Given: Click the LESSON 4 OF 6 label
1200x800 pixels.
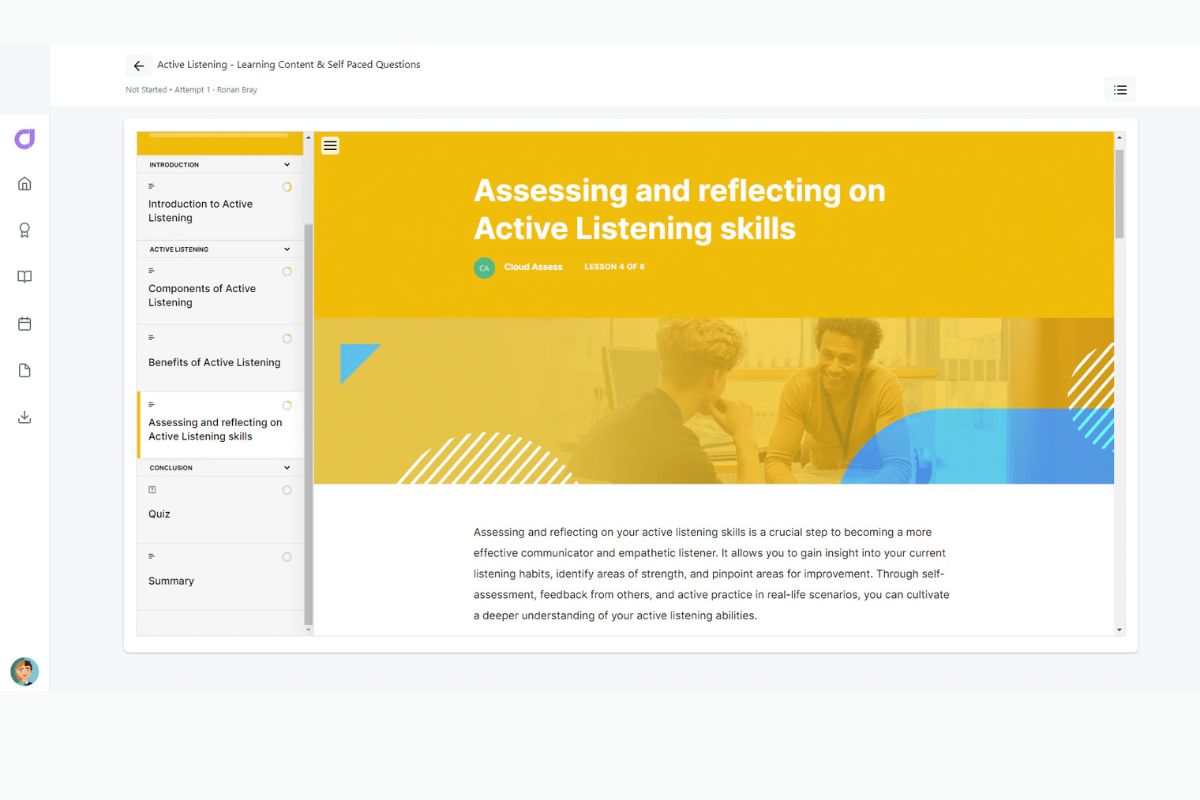Looking at the screenshot, I should [x=614, y=268].
